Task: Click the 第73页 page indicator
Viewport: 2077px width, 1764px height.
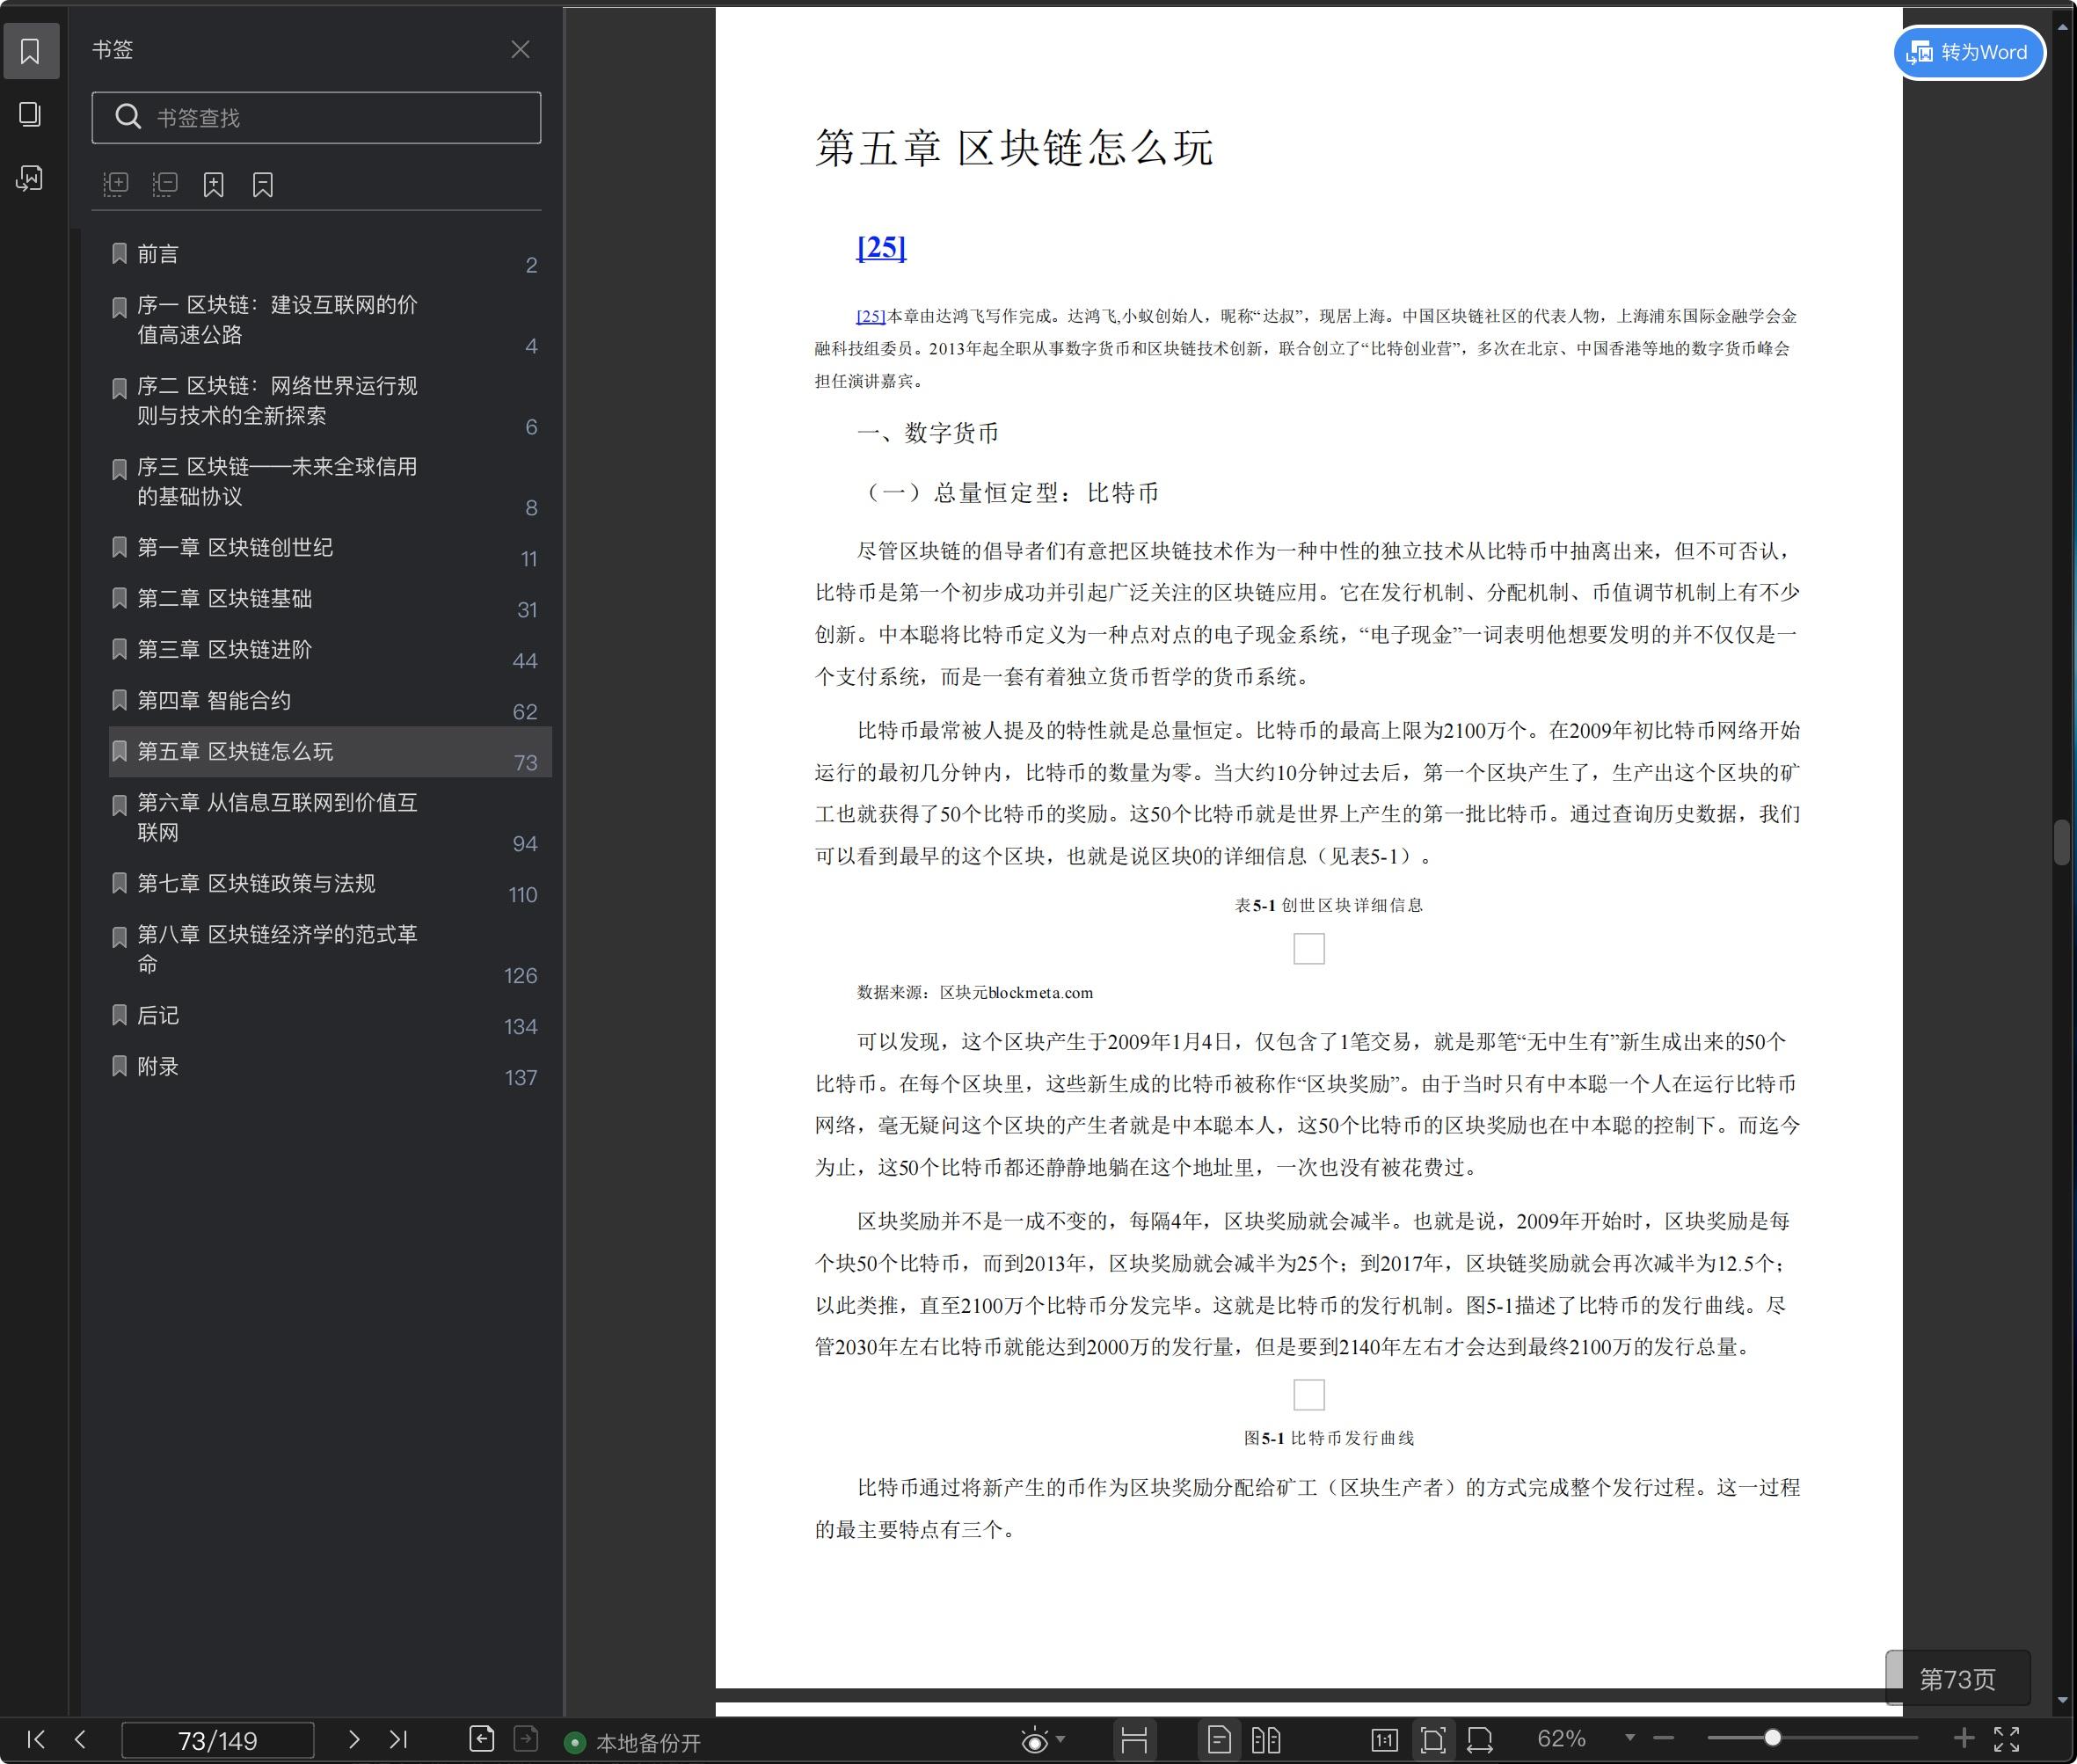Action: [1957, 1679]
